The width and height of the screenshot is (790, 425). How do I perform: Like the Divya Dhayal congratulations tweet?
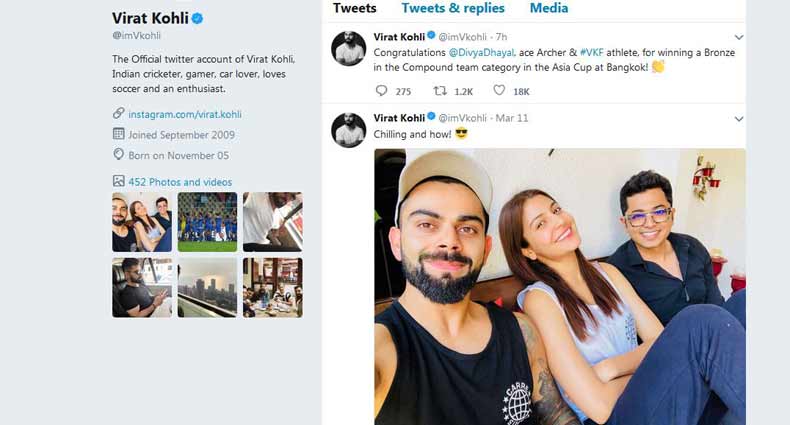click(x=499, y=91)
